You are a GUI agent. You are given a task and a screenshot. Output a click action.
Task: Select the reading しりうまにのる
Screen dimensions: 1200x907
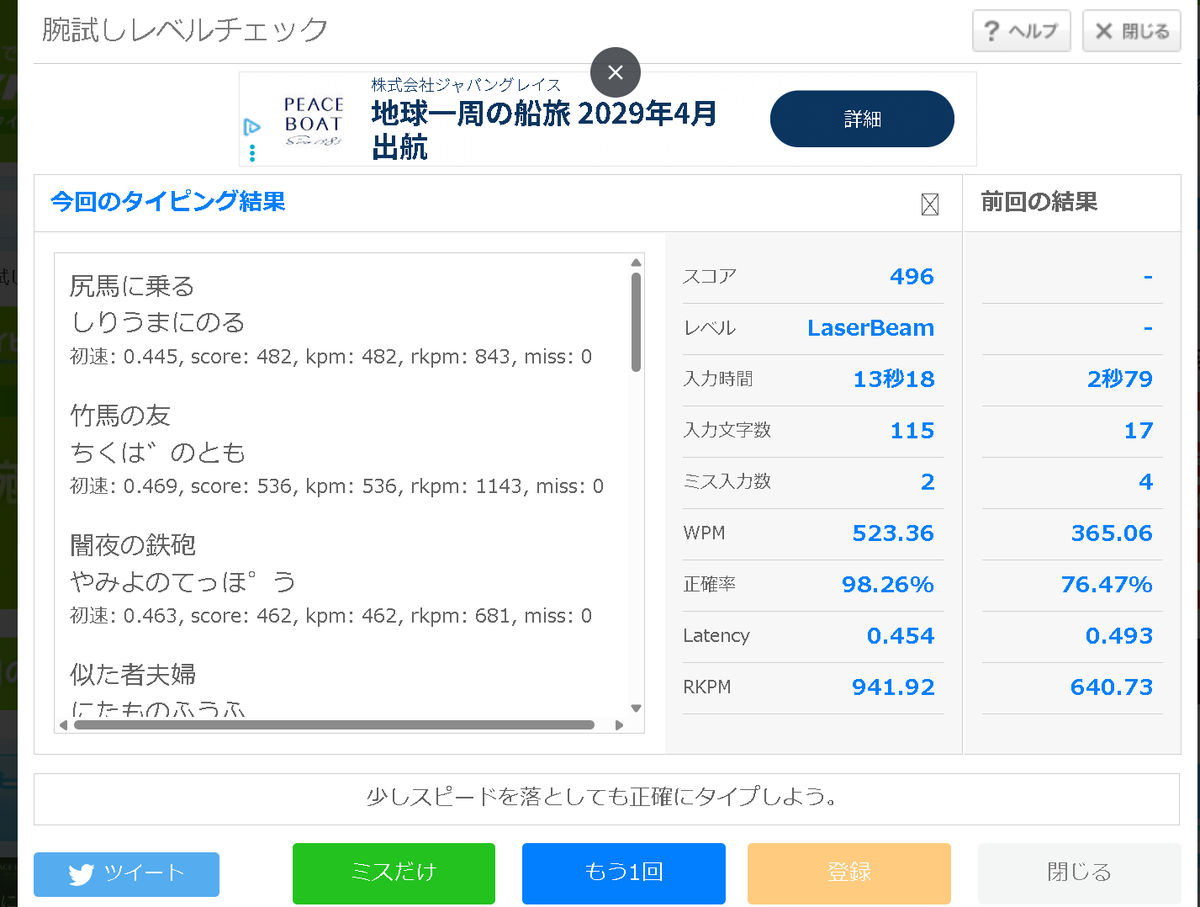pos(157,323)
